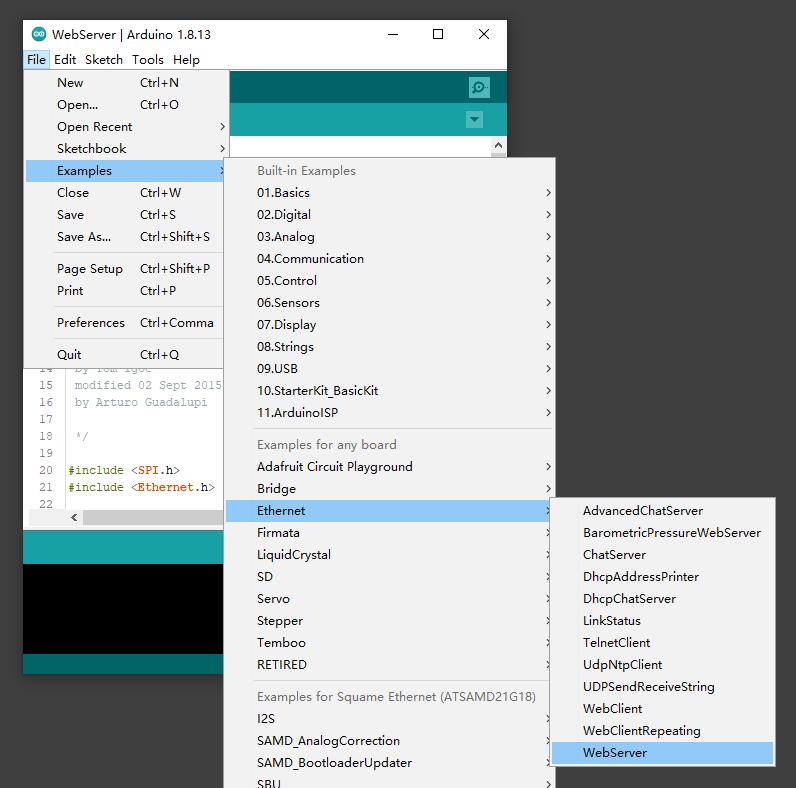Choose Quit in the File menu
This screenshot has height=788, width=796.
point(125,354)
